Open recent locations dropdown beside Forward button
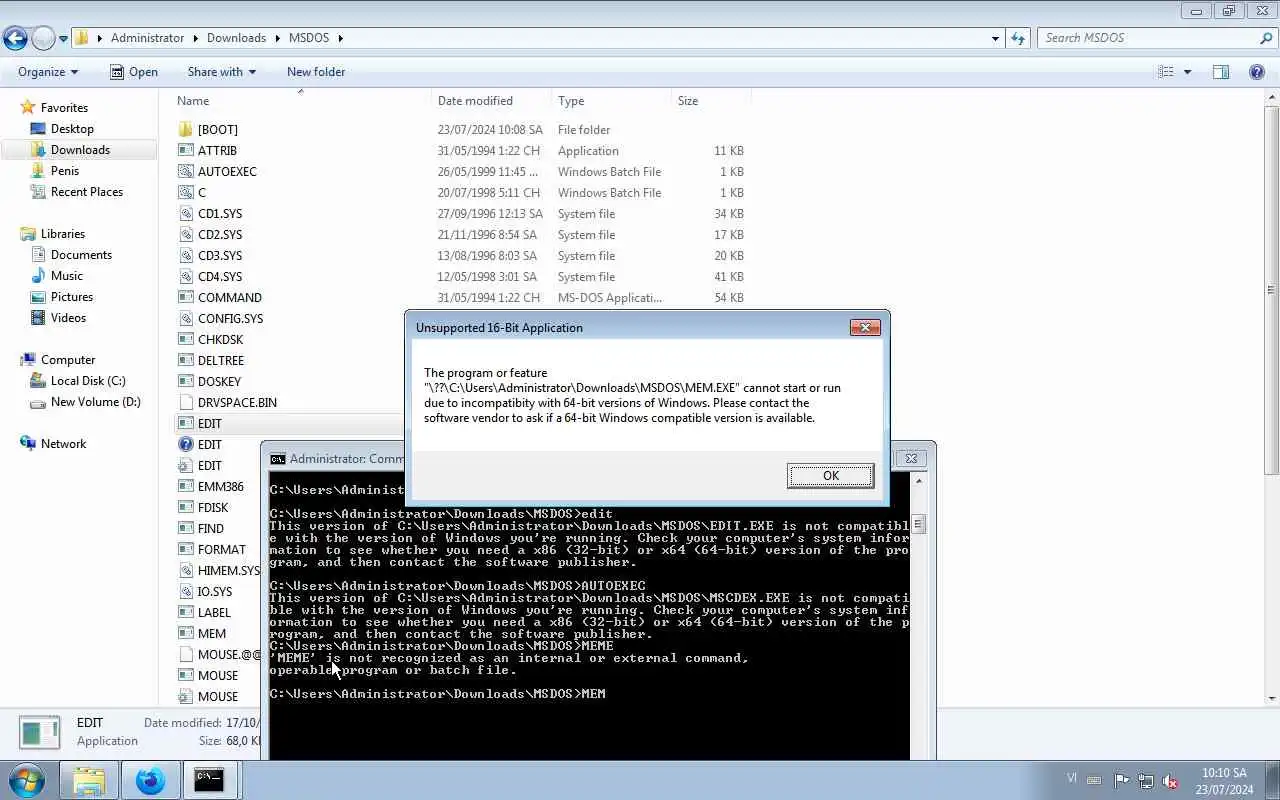This screenshot has width=1280, height=800. click(x=63, y=38)
